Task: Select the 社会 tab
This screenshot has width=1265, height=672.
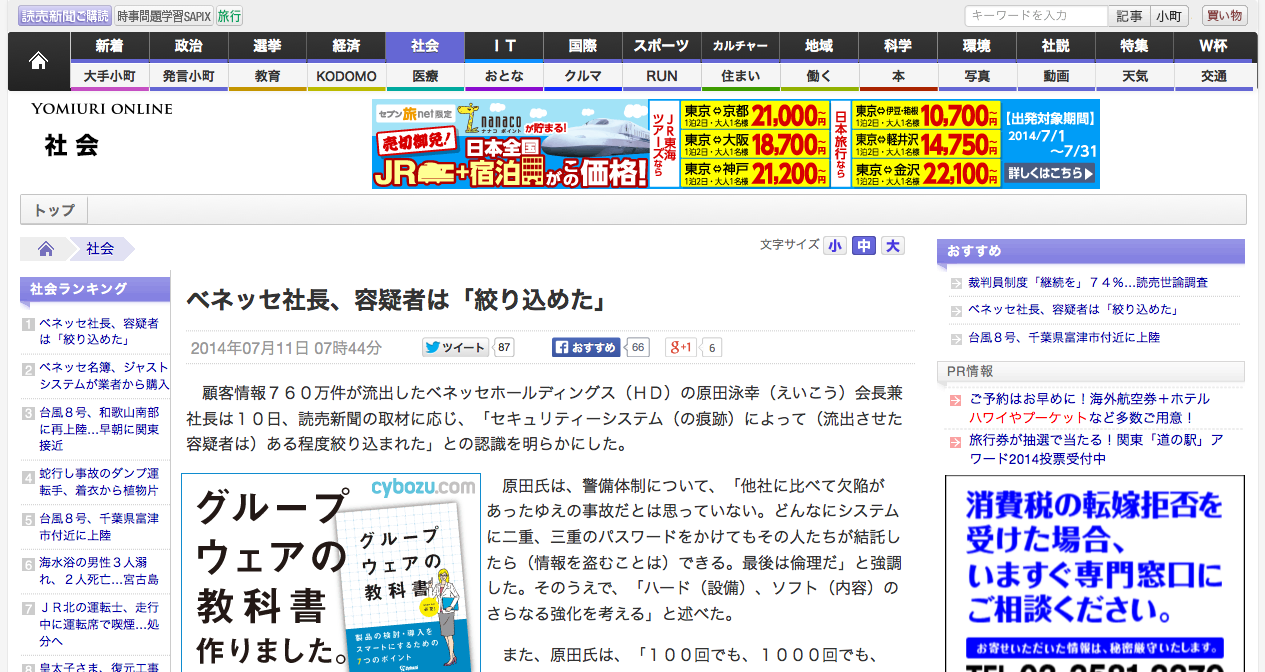Action: (425, 46)
